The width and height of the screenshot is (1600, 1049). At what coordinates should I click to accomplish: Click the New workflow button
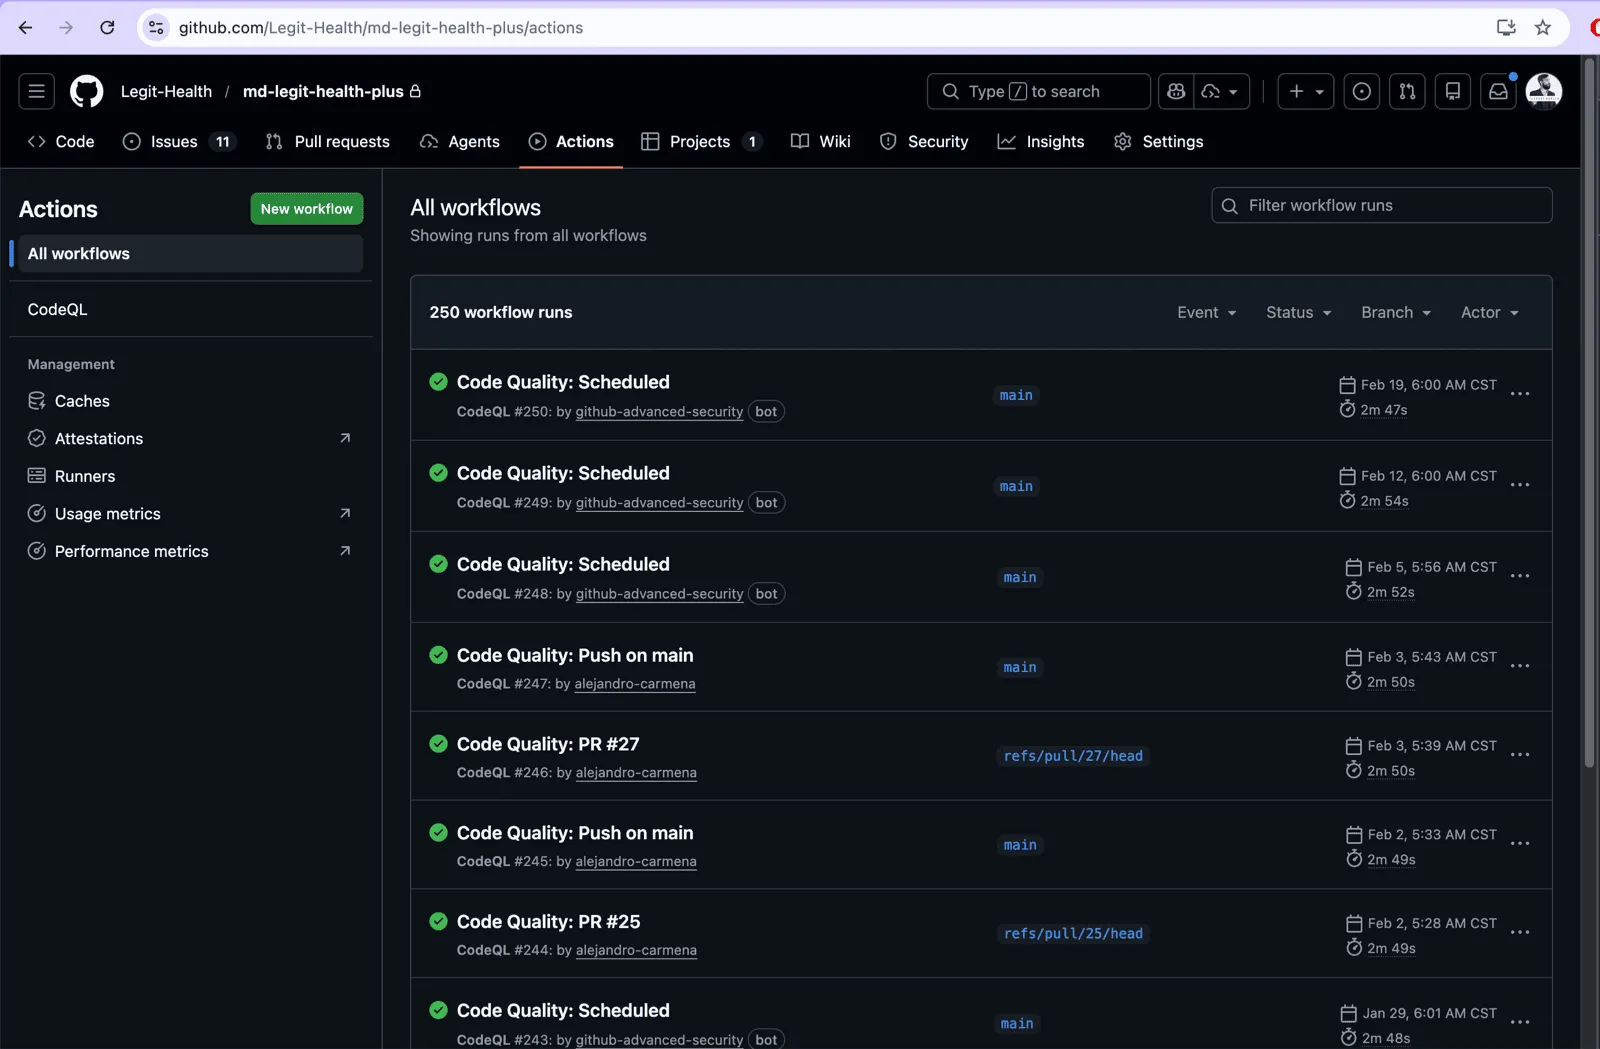pyautogui.click(x=306, y=208)
